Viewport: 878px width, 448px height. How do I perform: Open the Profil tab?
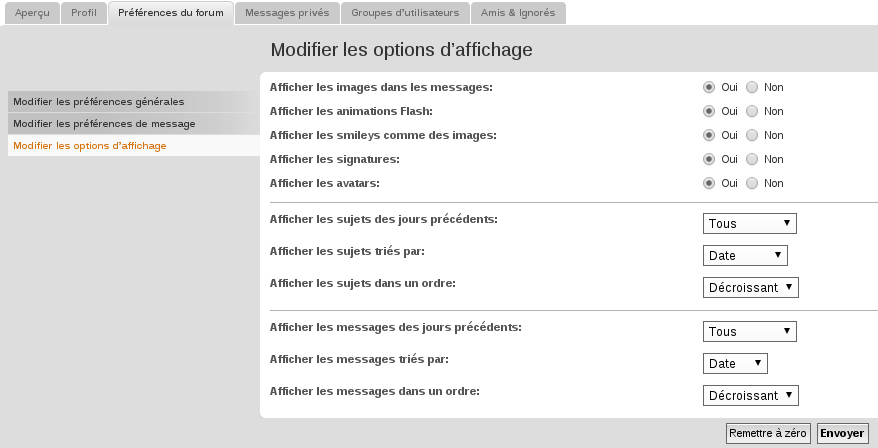(84, 13)
